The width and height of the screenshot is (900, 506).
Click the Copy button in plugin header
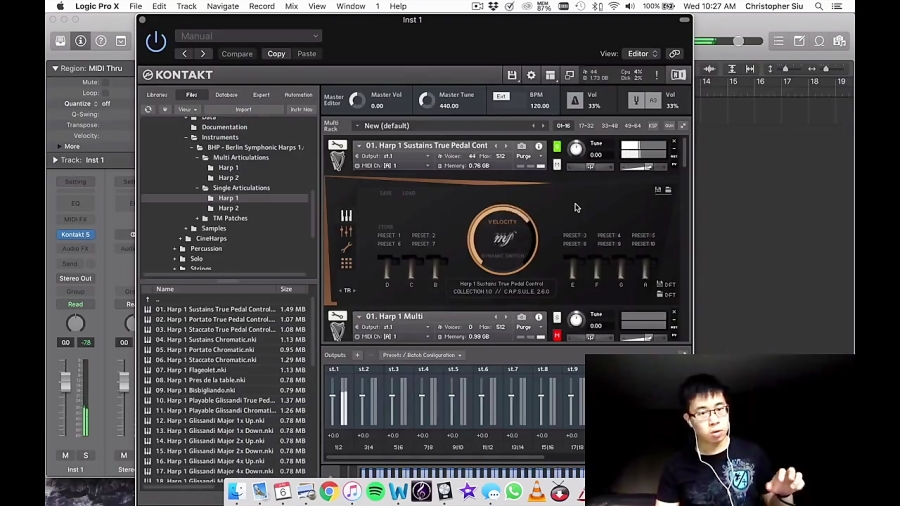(276, 54)
